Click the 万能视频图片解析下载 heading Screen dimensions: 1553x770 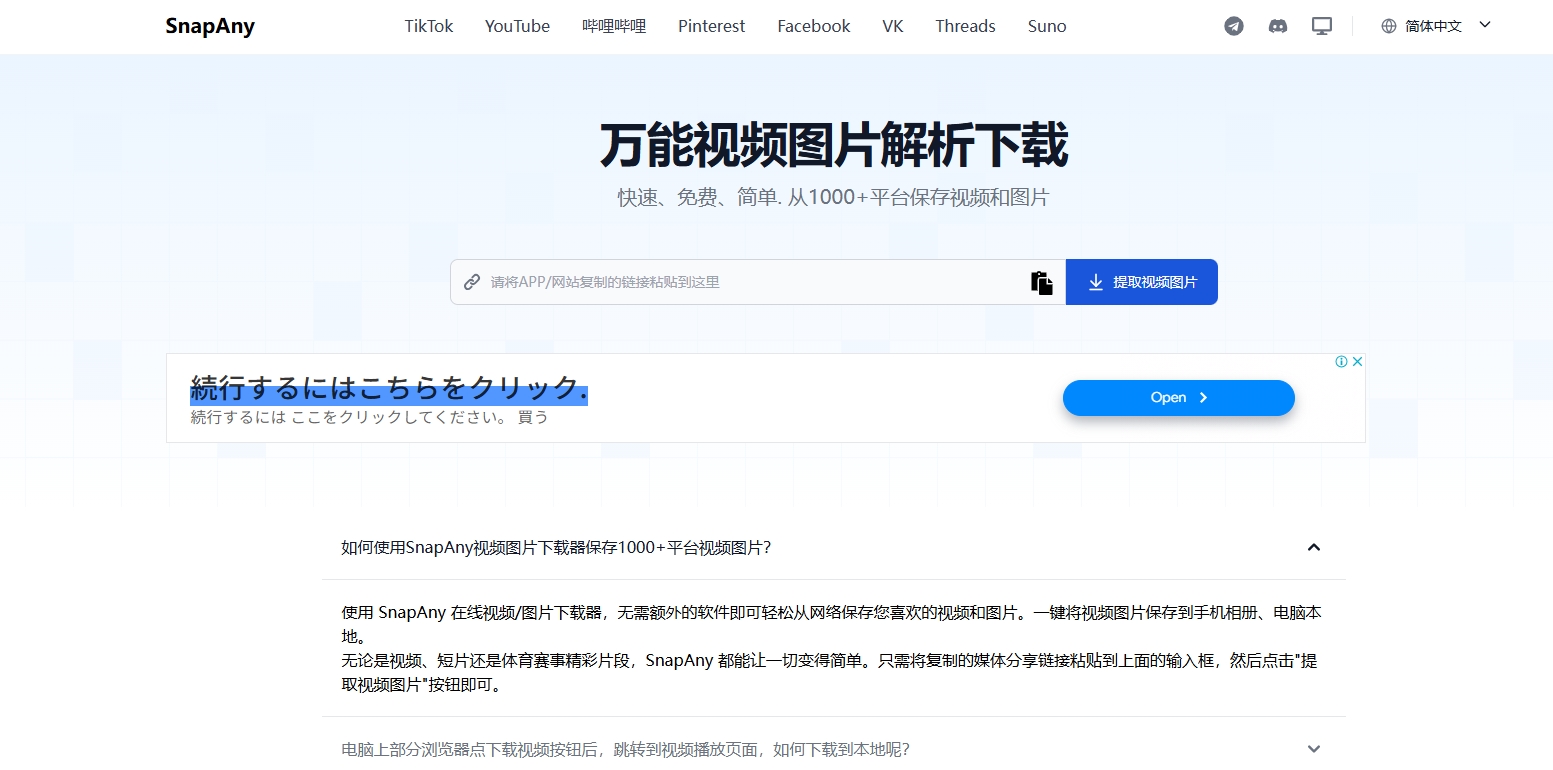(x=833, y=146)
